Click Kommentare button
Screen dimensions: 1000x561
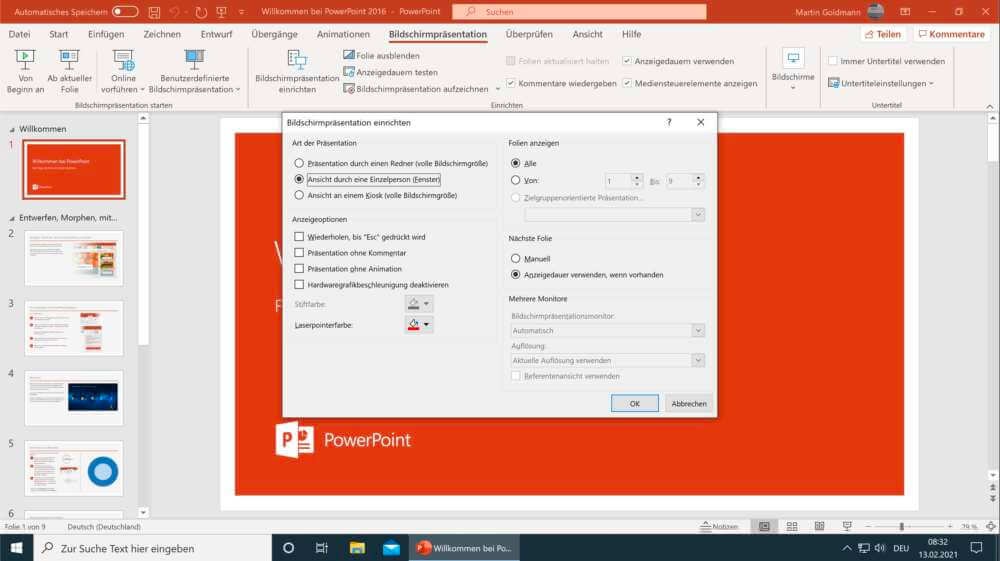(952, 34)
